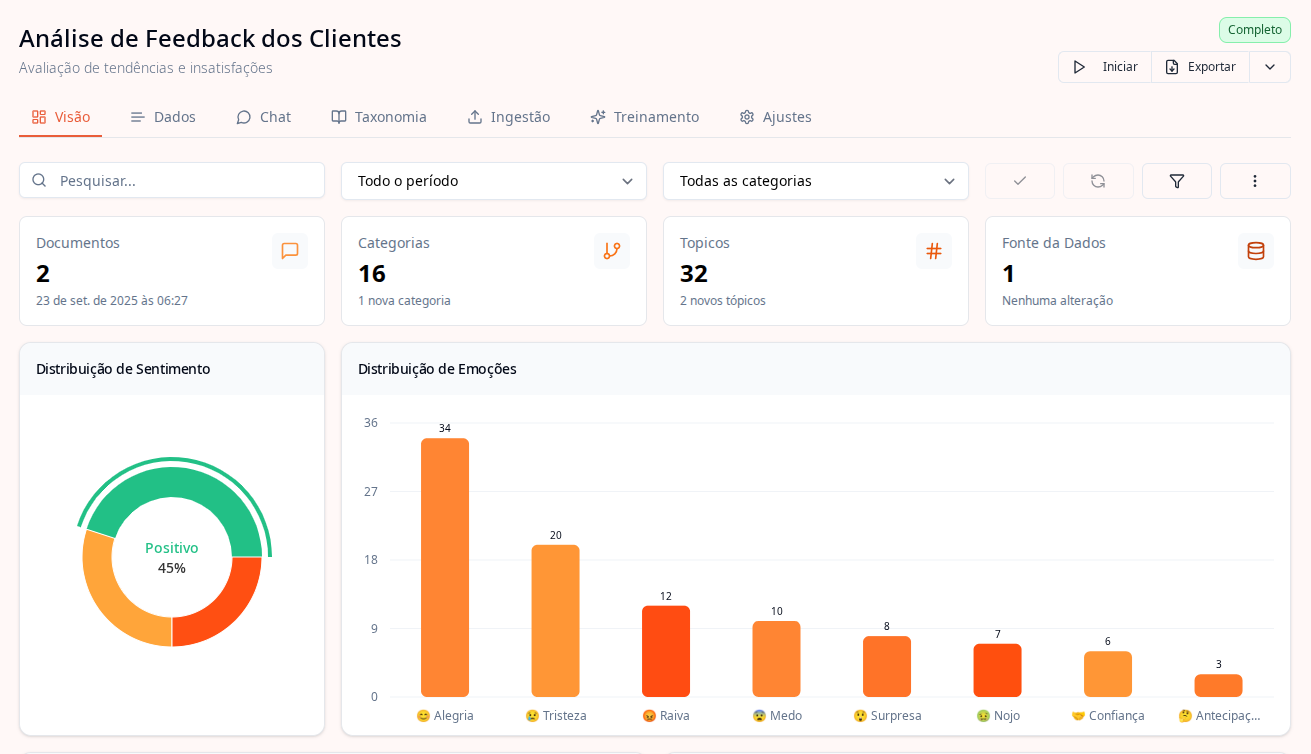Click the Categorias branch icon

612,251
